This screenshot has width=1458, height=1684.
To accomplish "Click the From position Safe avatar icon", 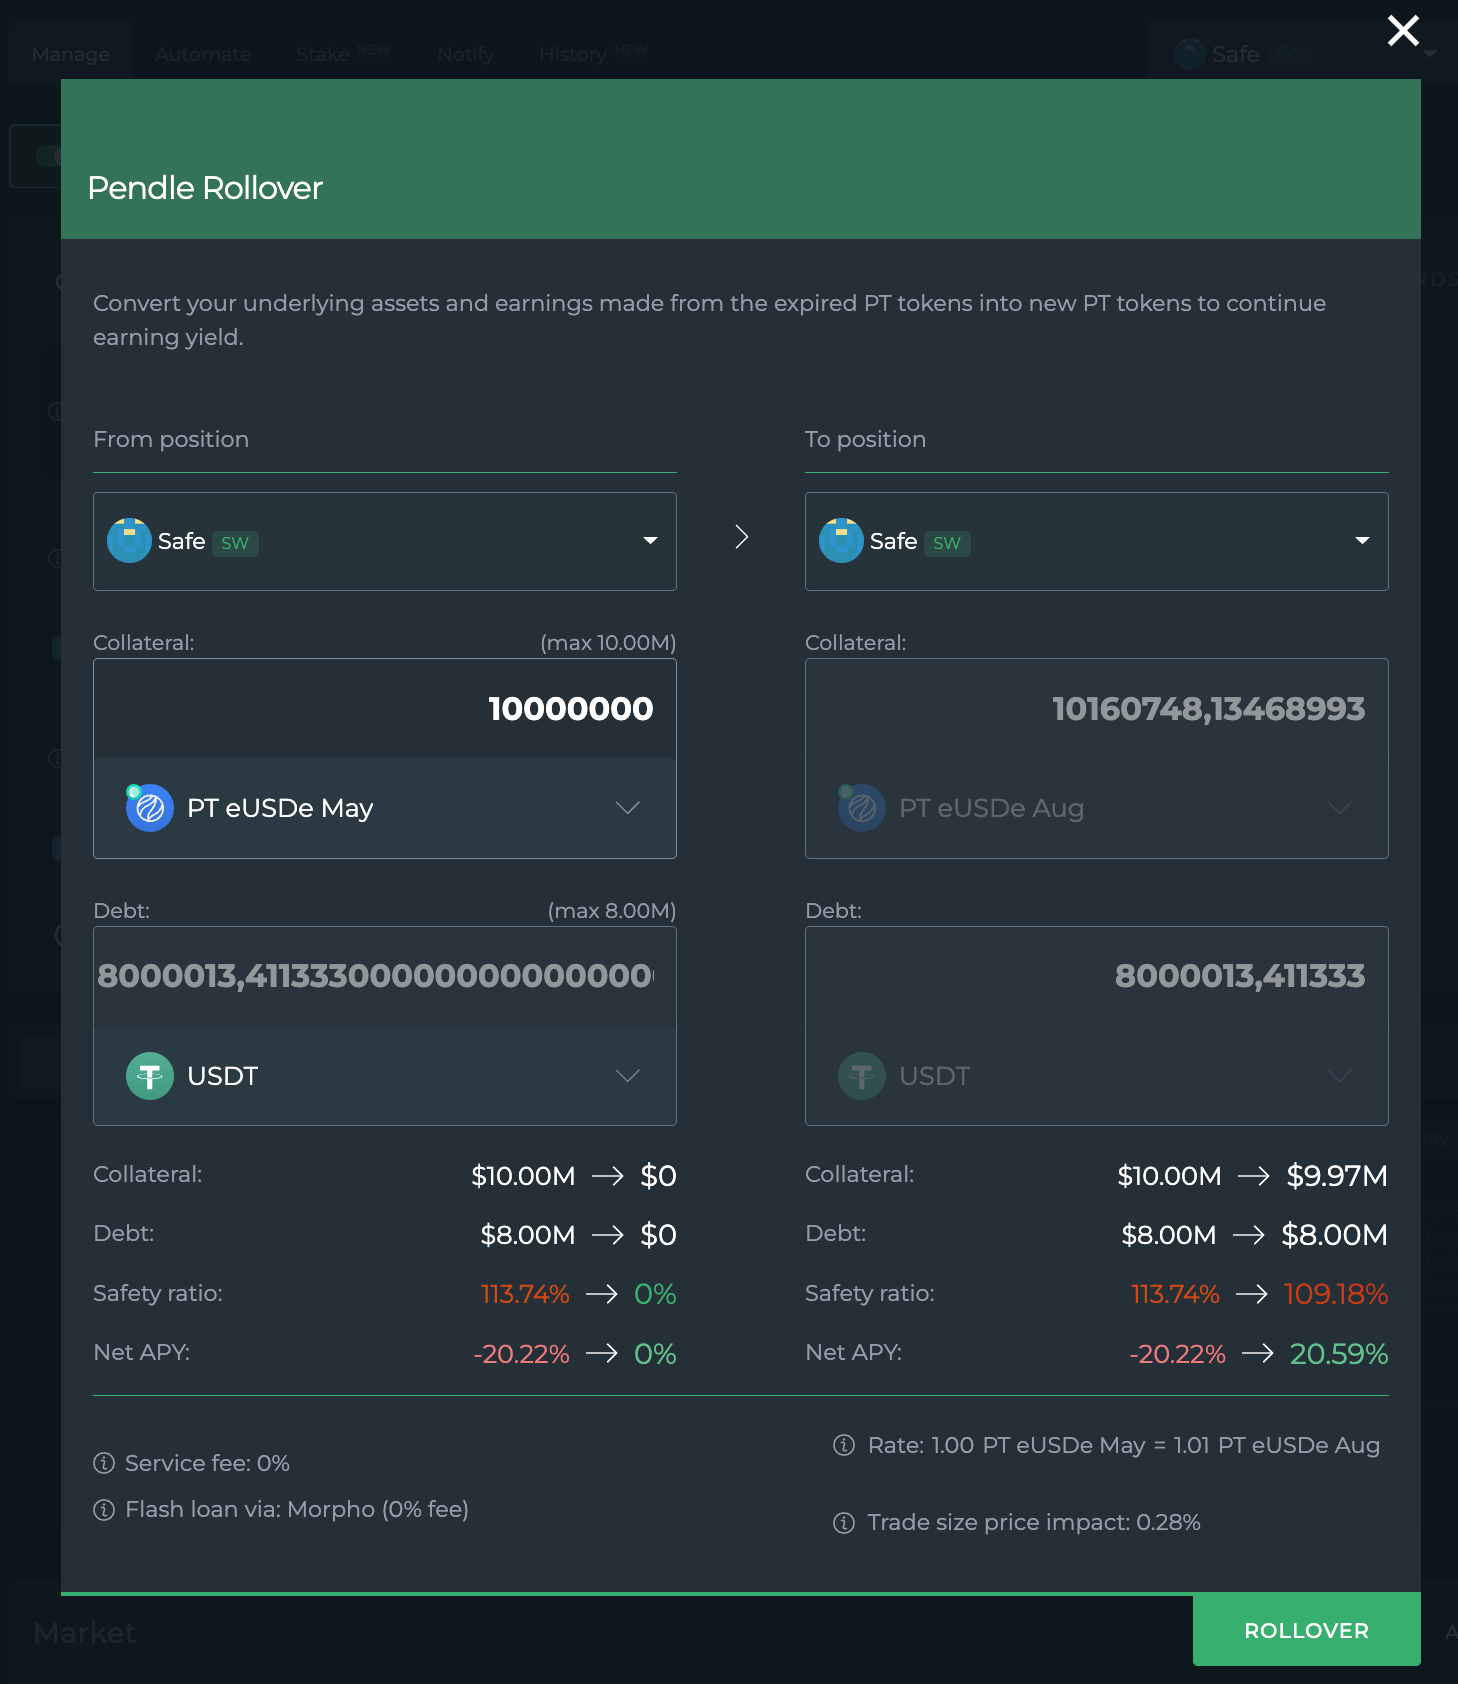I will pyautogui.click(x=129, y=541).
